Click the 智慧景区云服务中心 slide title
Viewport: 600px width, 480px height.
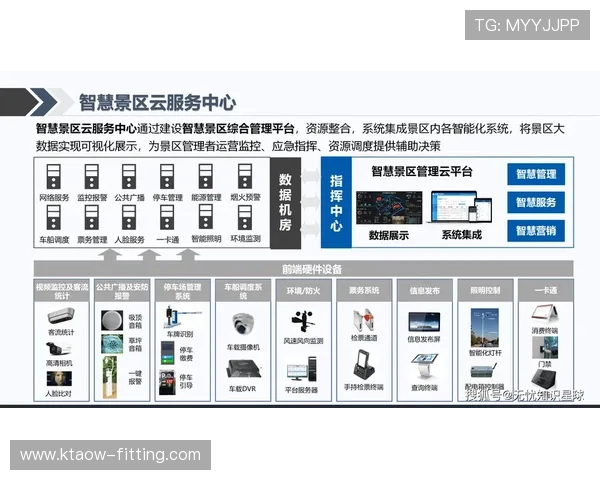coord(157,102)
